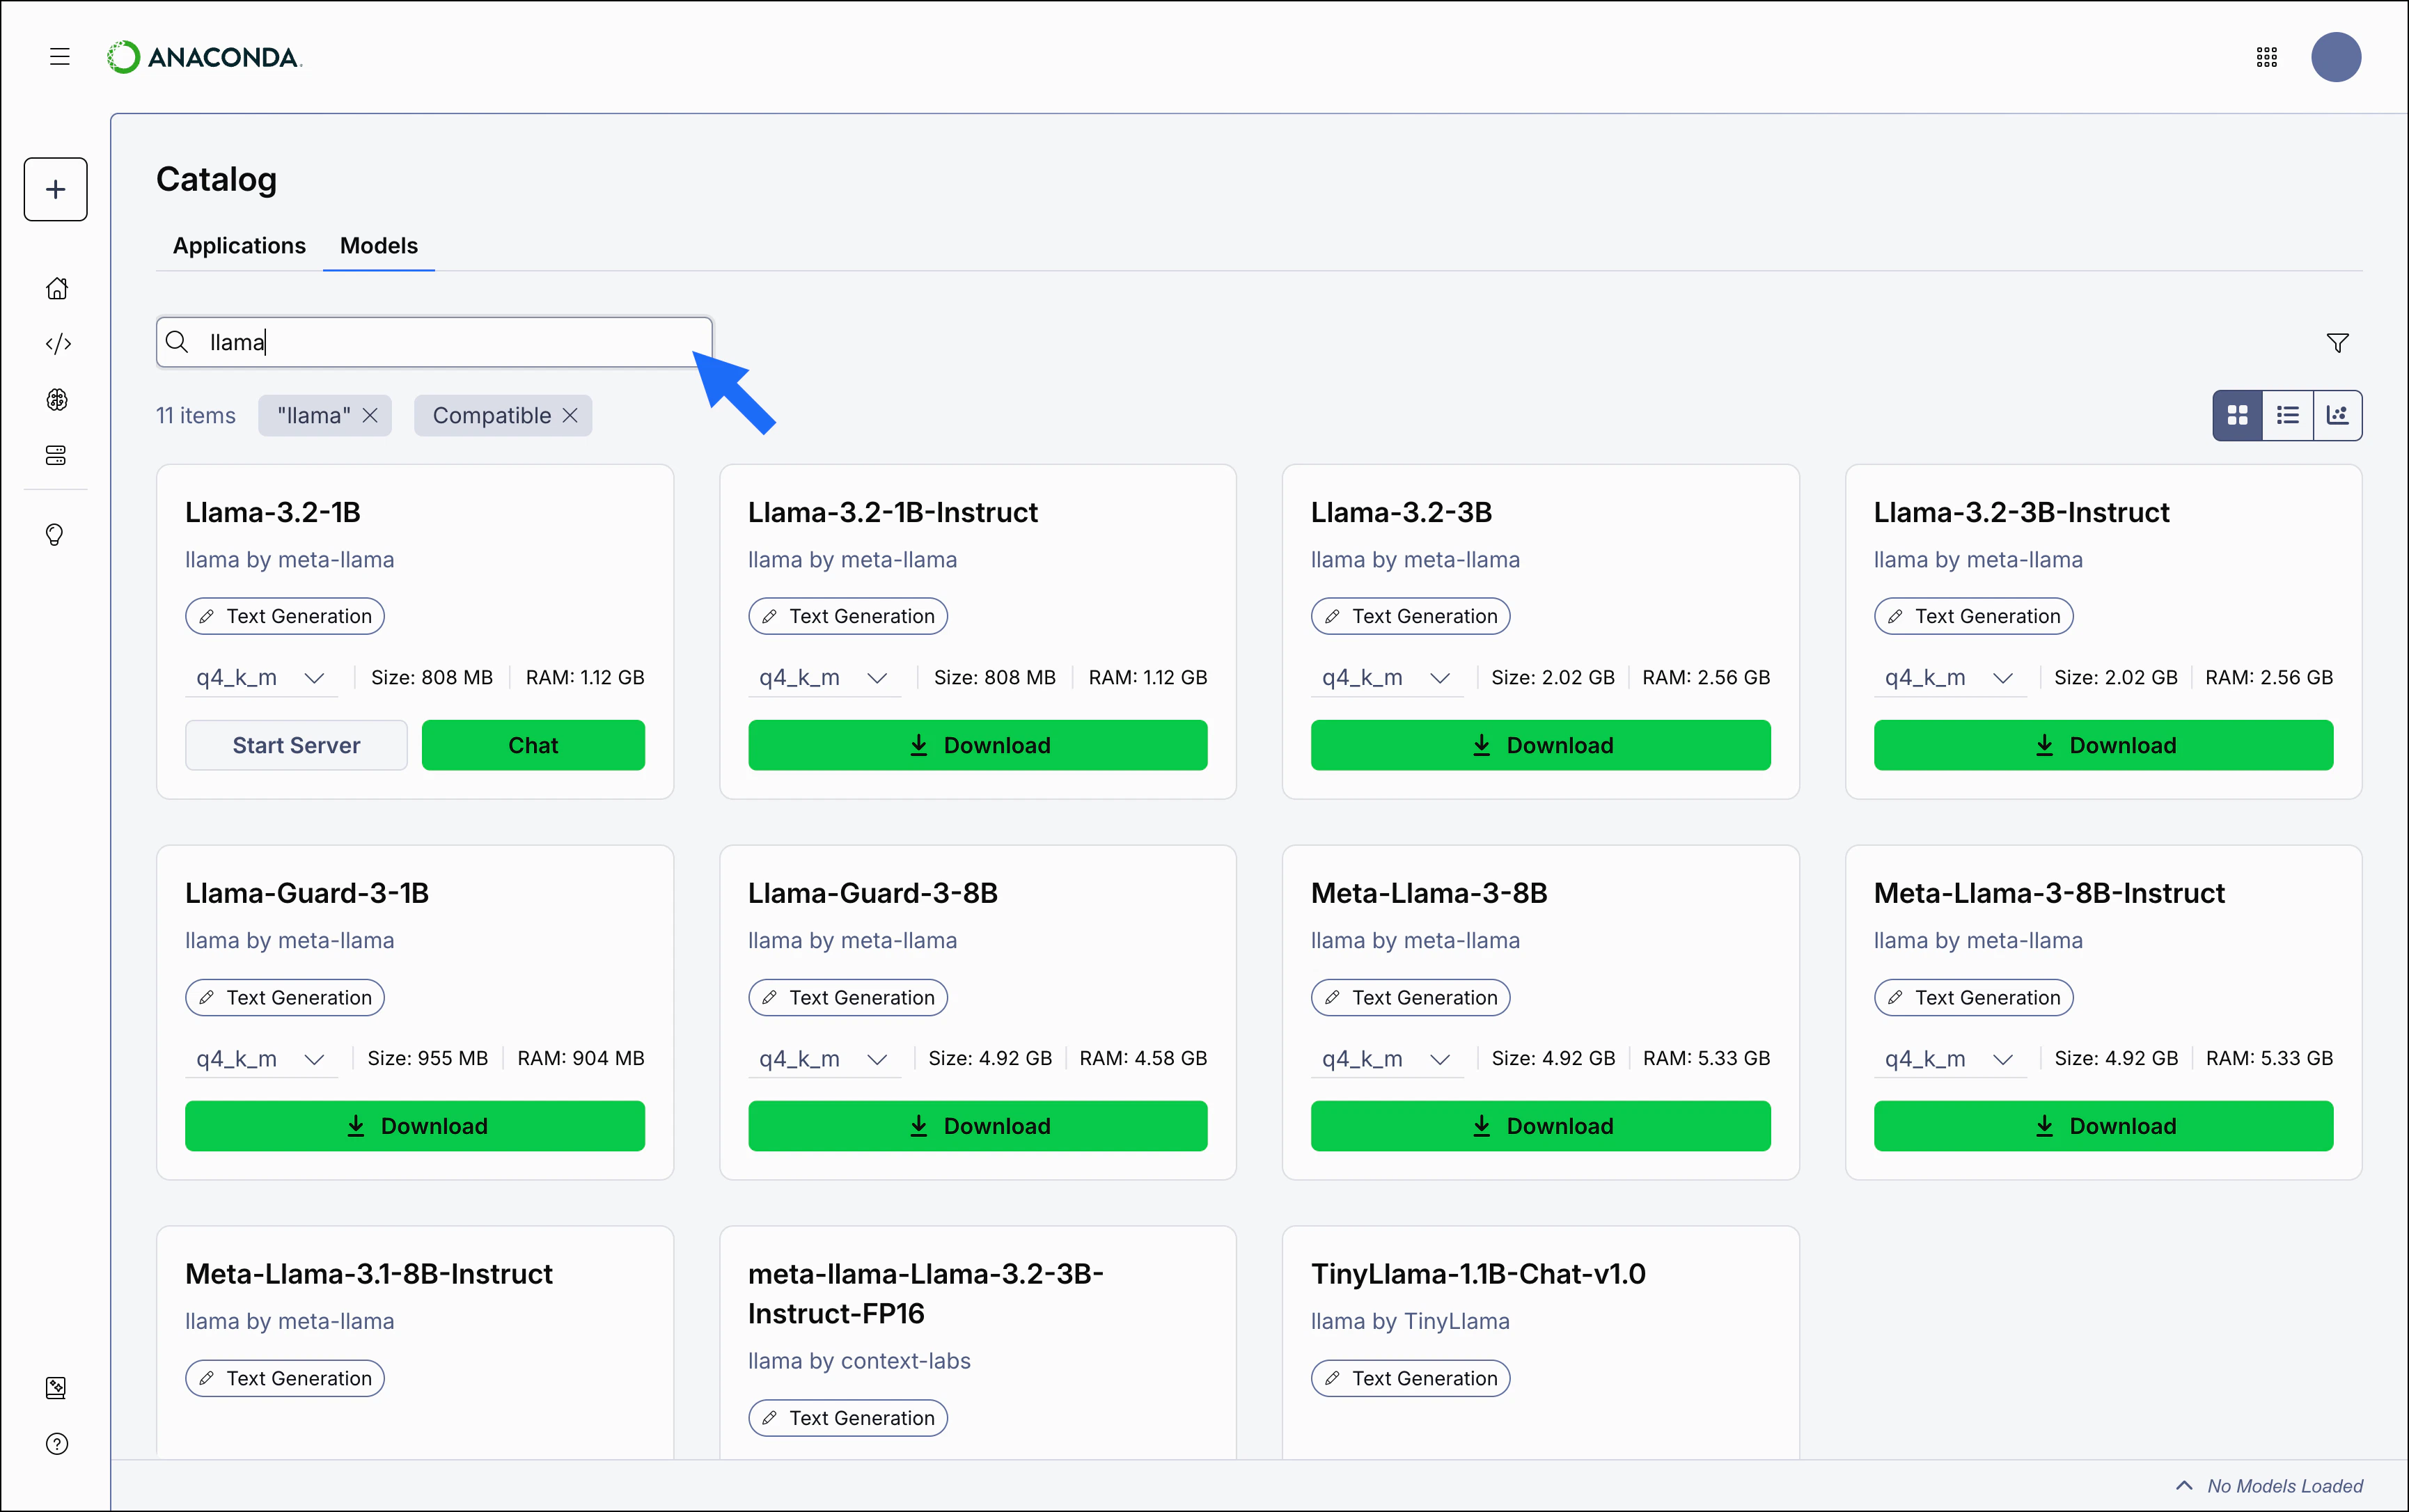
Task: Switch to the Applications tab
Action: pos(239,246)
